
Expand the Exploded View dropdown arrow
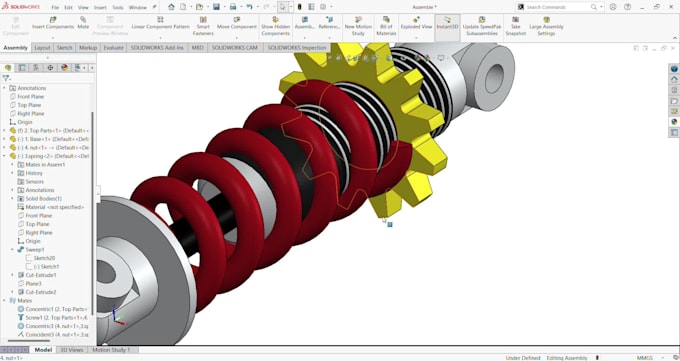(416, 38)
